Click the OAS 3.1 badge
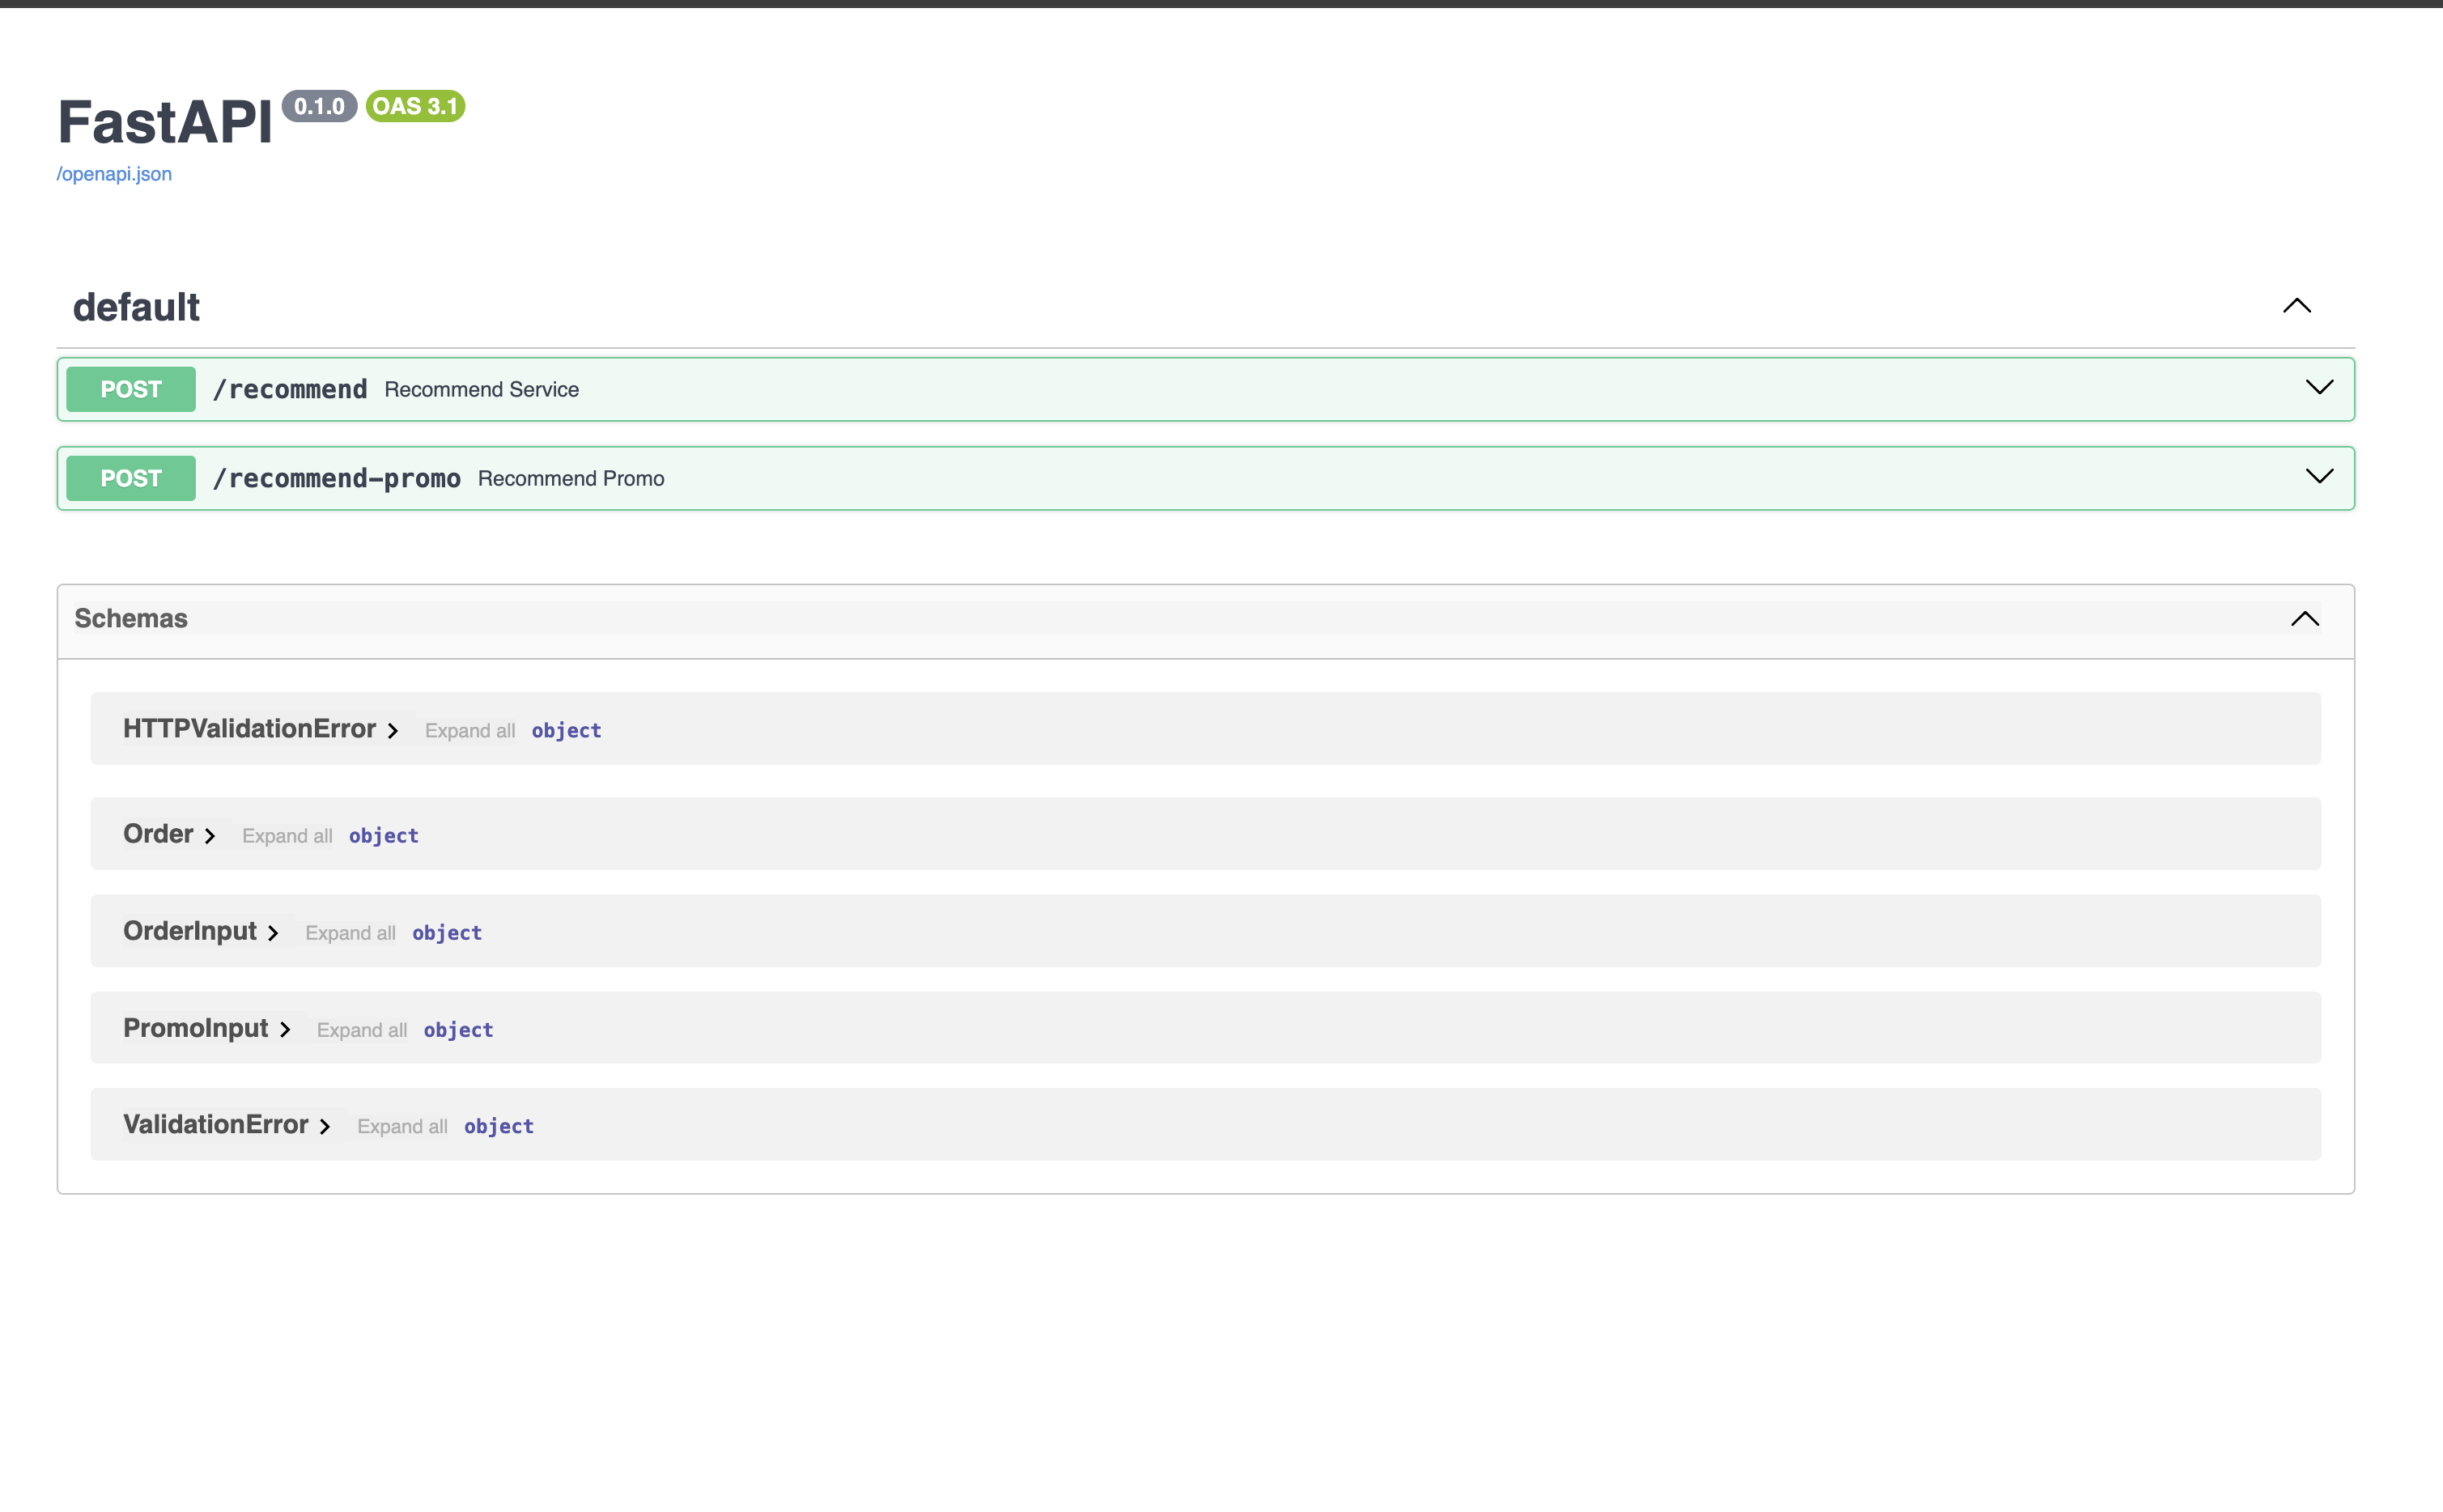This screenshot has height=1512, width=2443. (415, 106)
